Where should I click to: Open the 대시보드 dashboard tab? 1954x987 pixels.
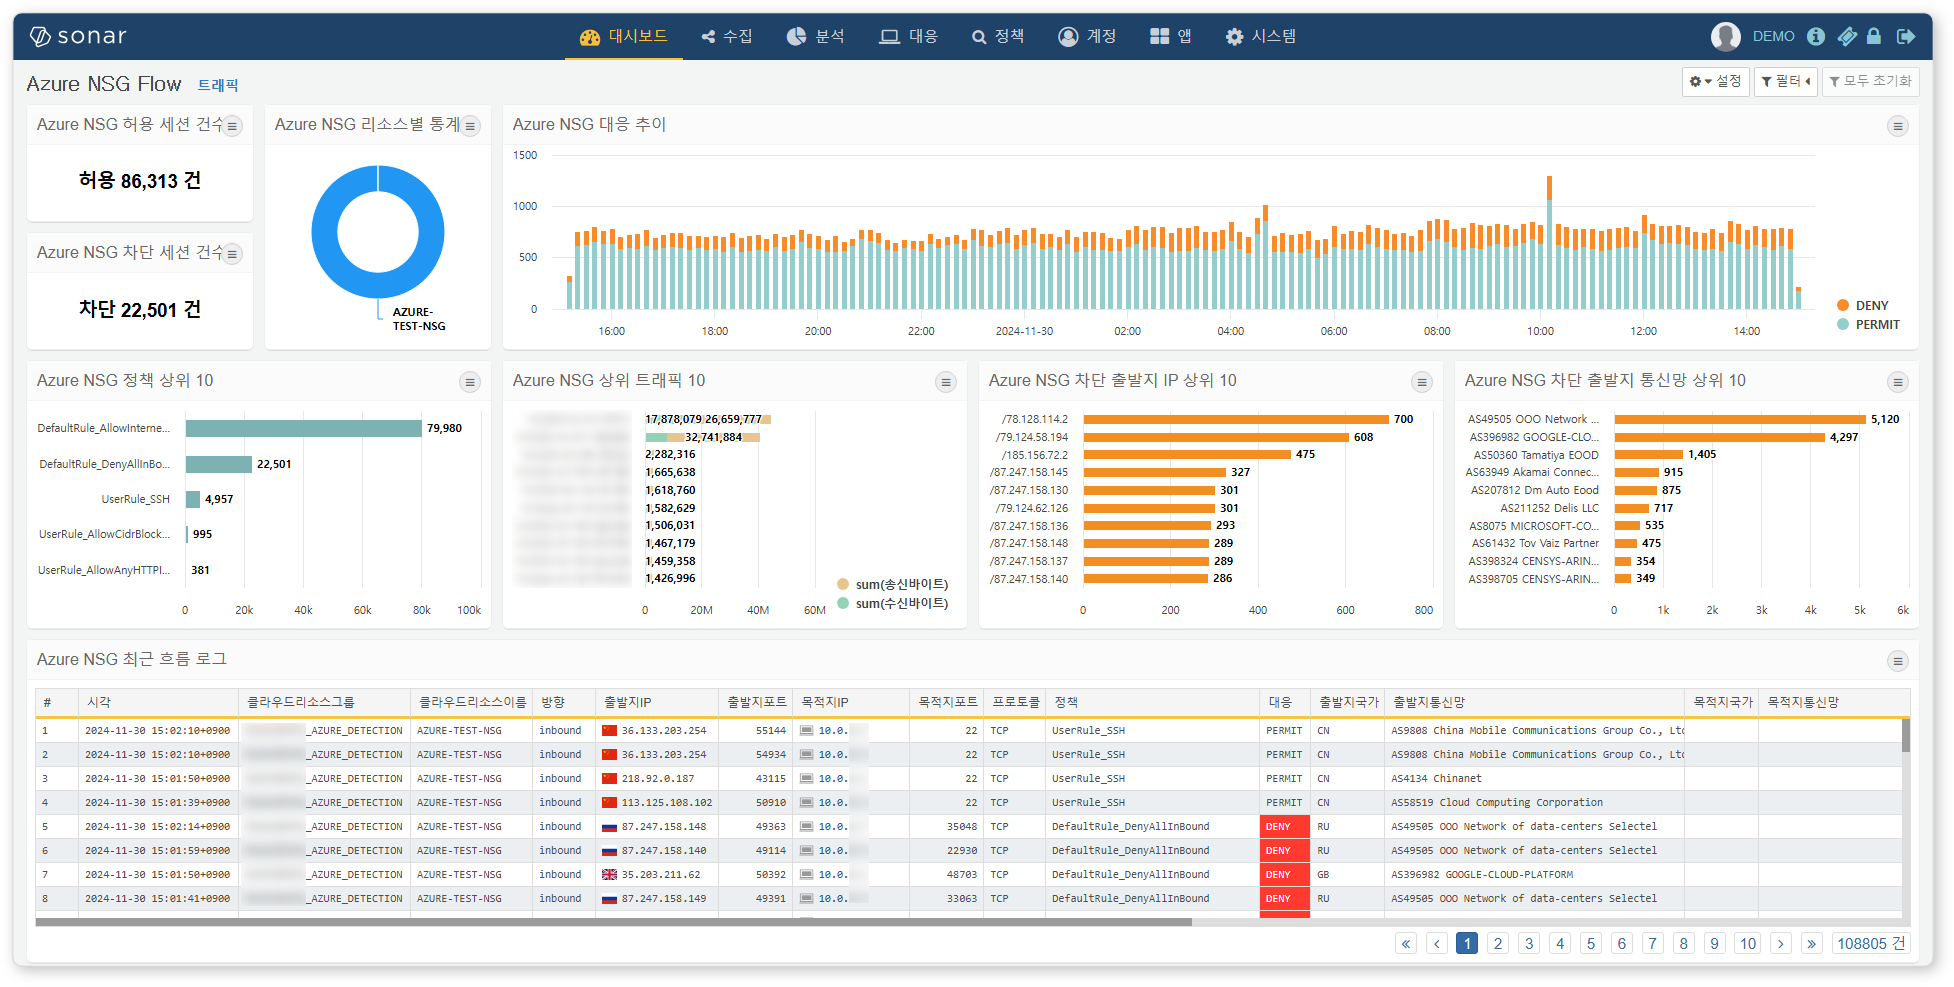point(624,37)
